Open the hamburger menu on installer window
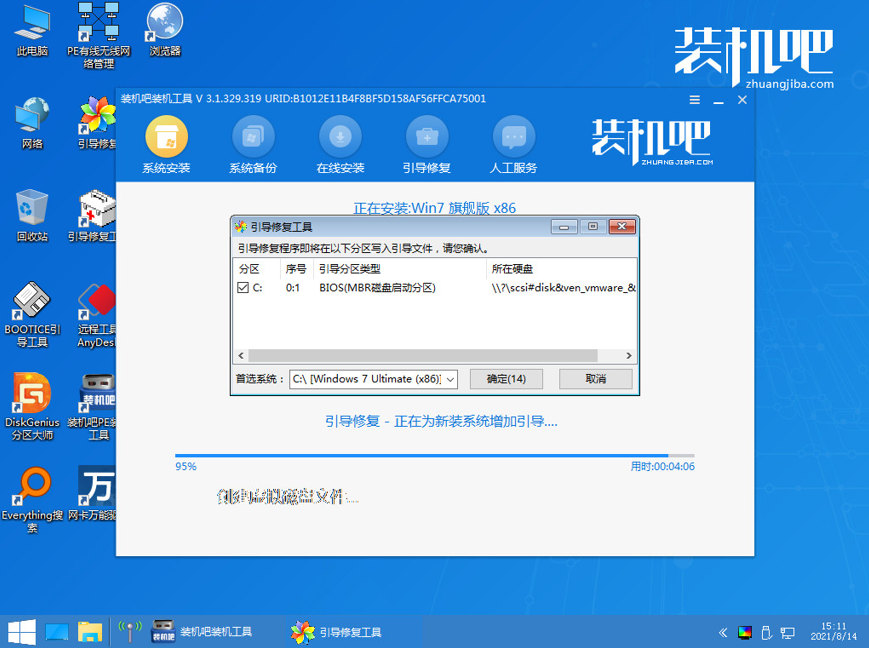The image size is (869, 648). (694, 100)
